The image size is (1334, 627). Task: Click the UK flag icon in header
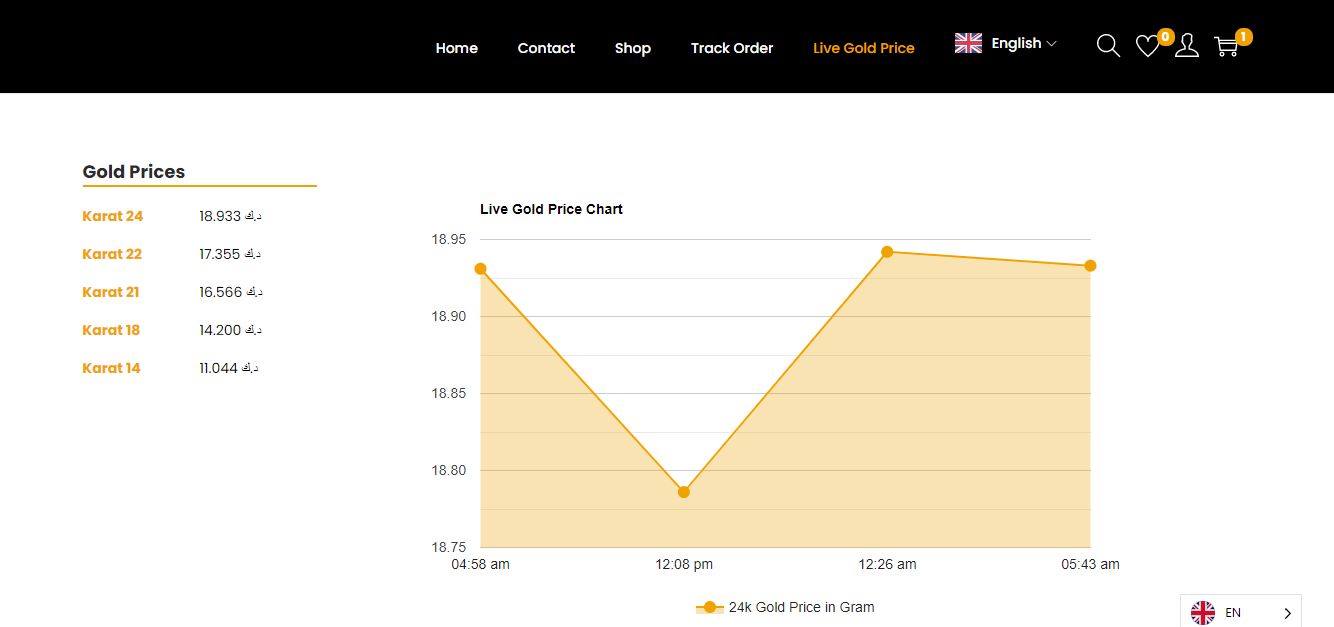pos(968,43)
